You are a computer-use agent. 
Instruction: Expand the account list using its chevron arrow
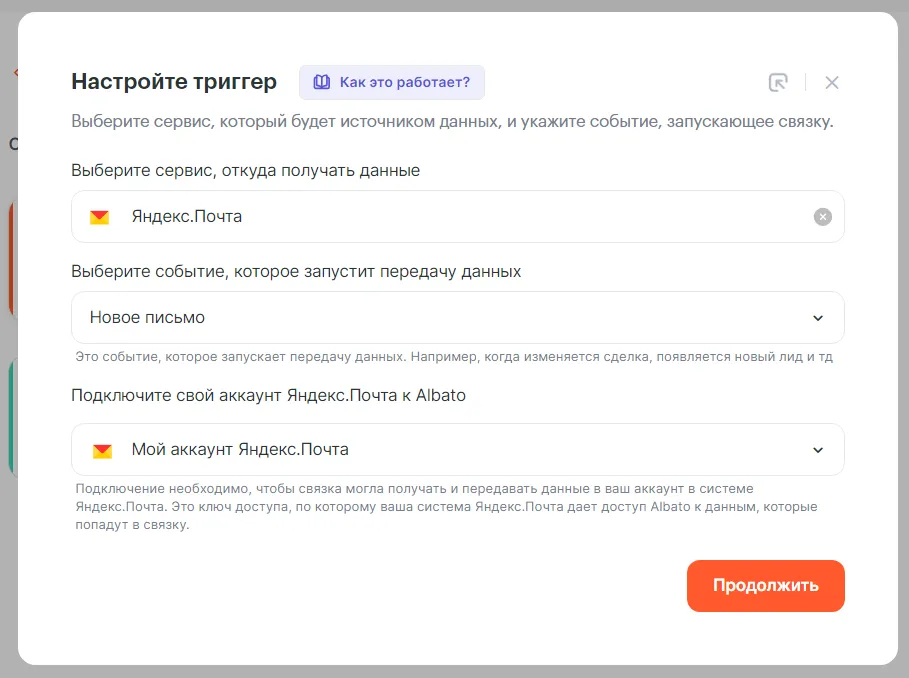pos(818,450)
